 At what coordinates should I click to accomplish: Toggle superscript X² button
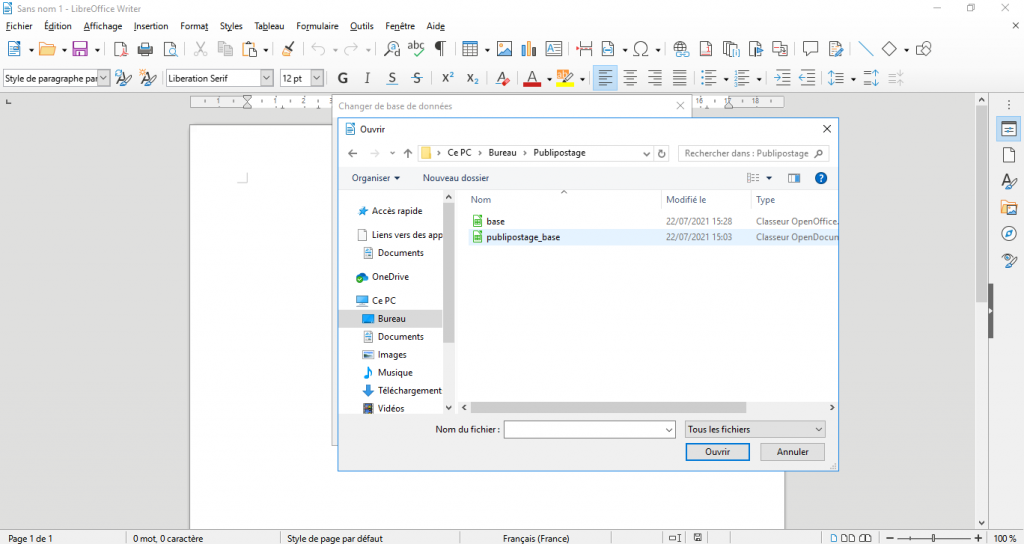tap(448, 78)
